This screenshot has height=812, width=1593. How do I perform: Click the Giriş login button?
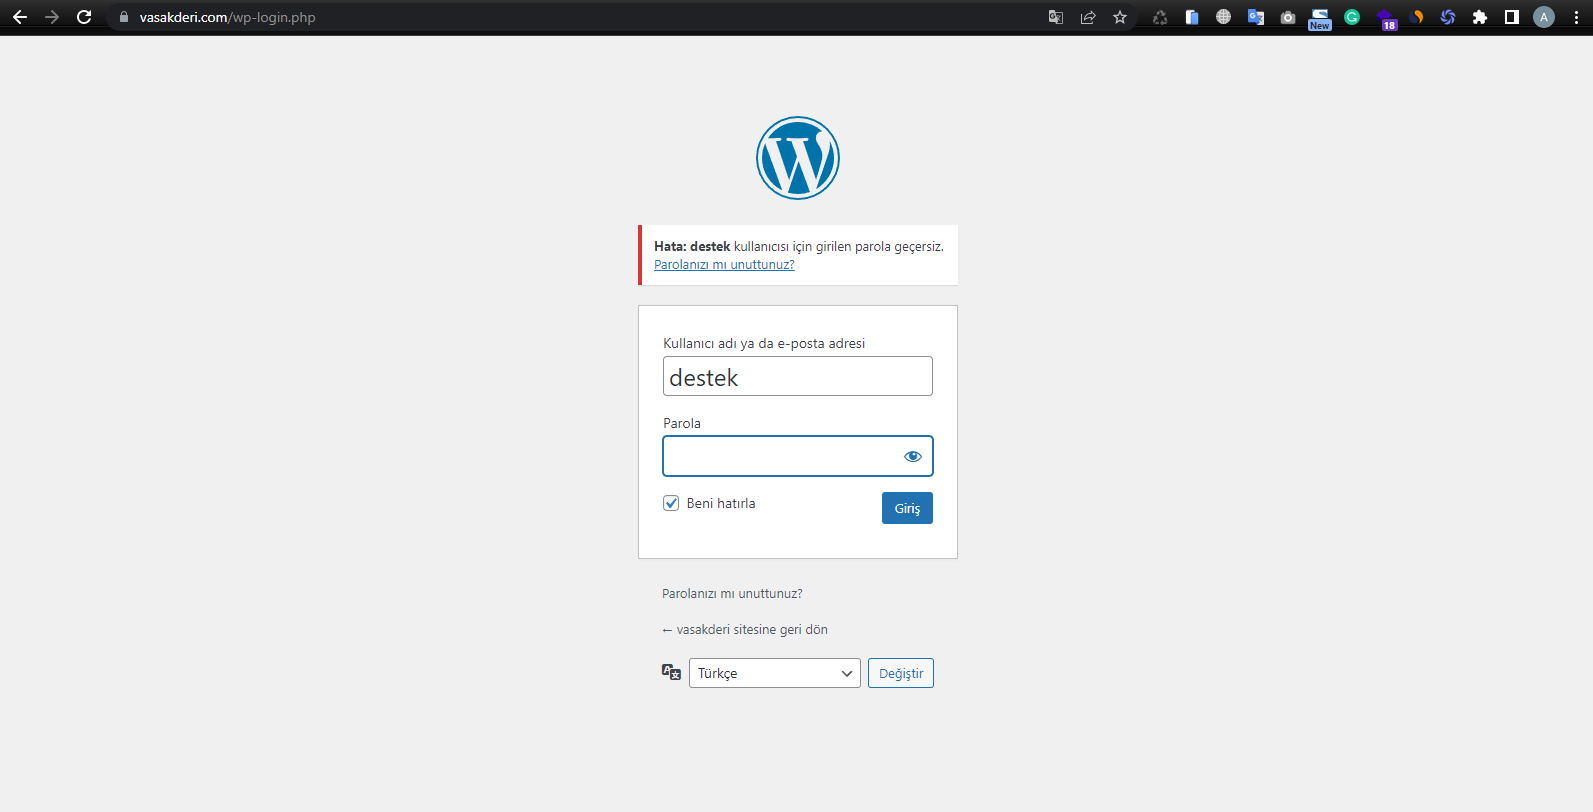907,508
